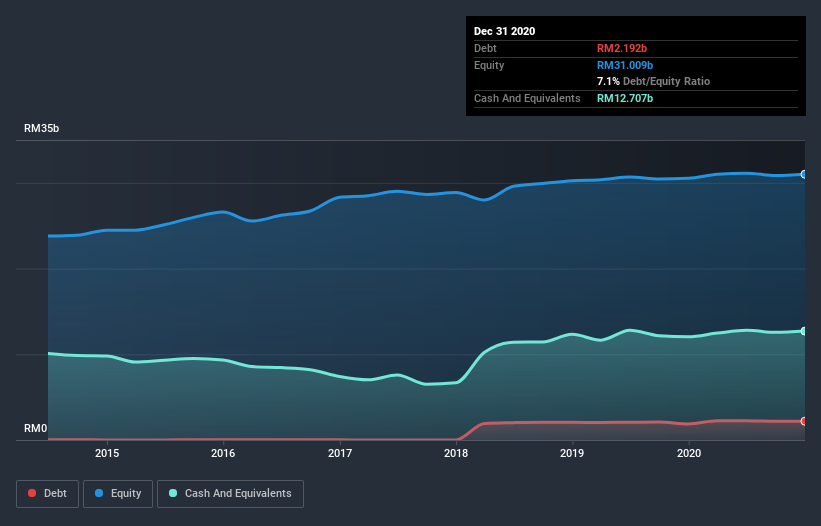Click the teal Cash legend dot
The image size is (821, 526).
pyautogui.click(x=173, y=493)
